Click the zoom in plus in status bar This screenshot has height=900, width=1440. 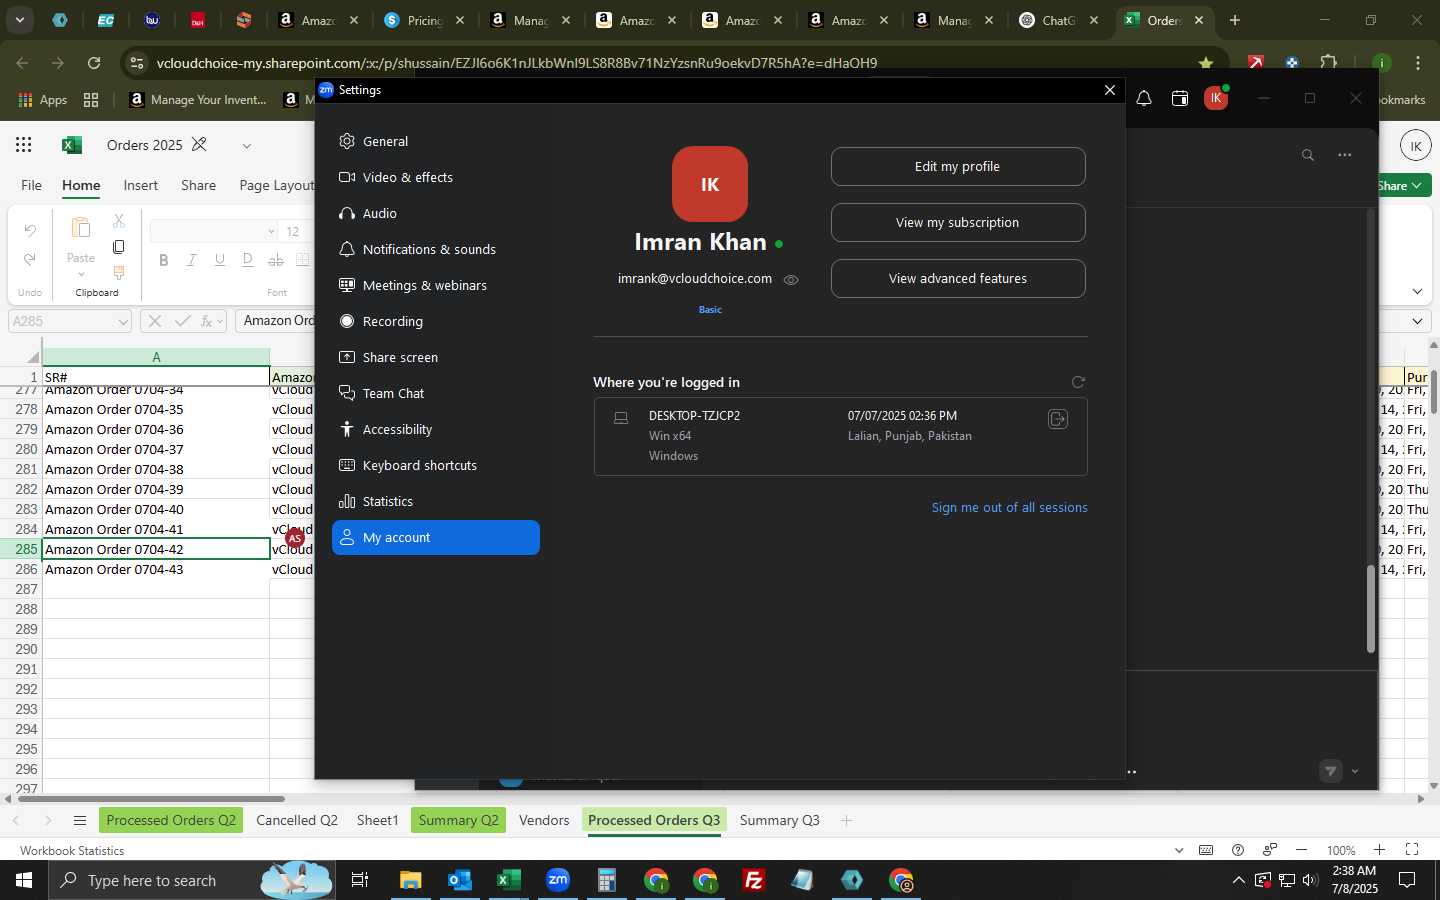1379,850
